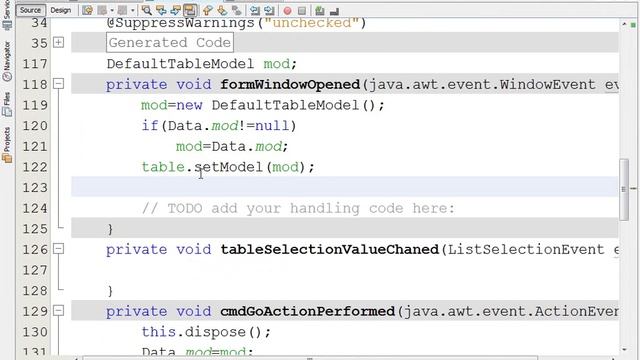640x360 pixels.
Task: Click Stop Macro Recording icon
Action: [302, 11]
